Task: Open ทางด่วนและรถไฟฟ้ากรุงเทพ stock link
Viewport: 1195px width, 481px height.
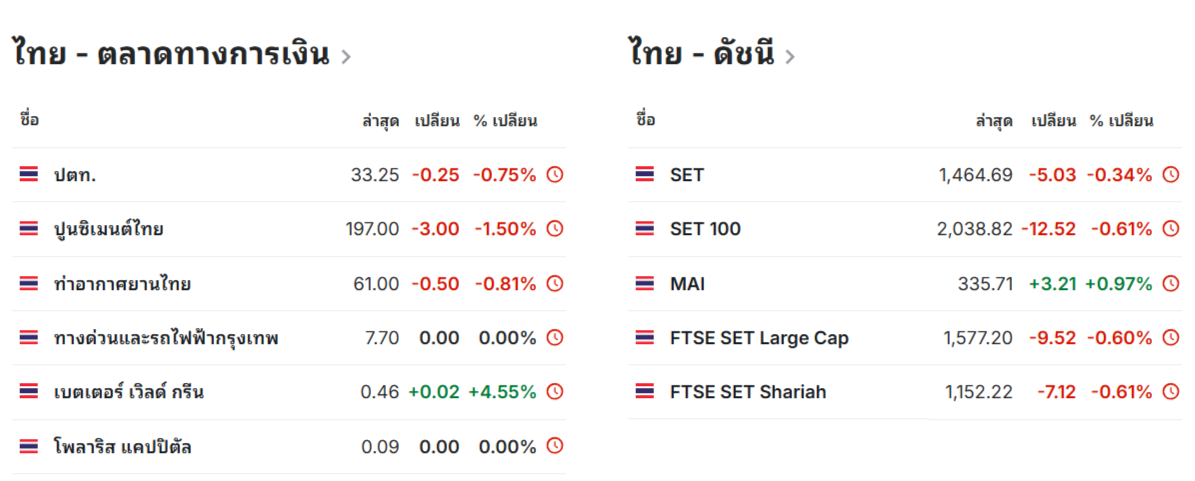Action: tap(166, 338)
